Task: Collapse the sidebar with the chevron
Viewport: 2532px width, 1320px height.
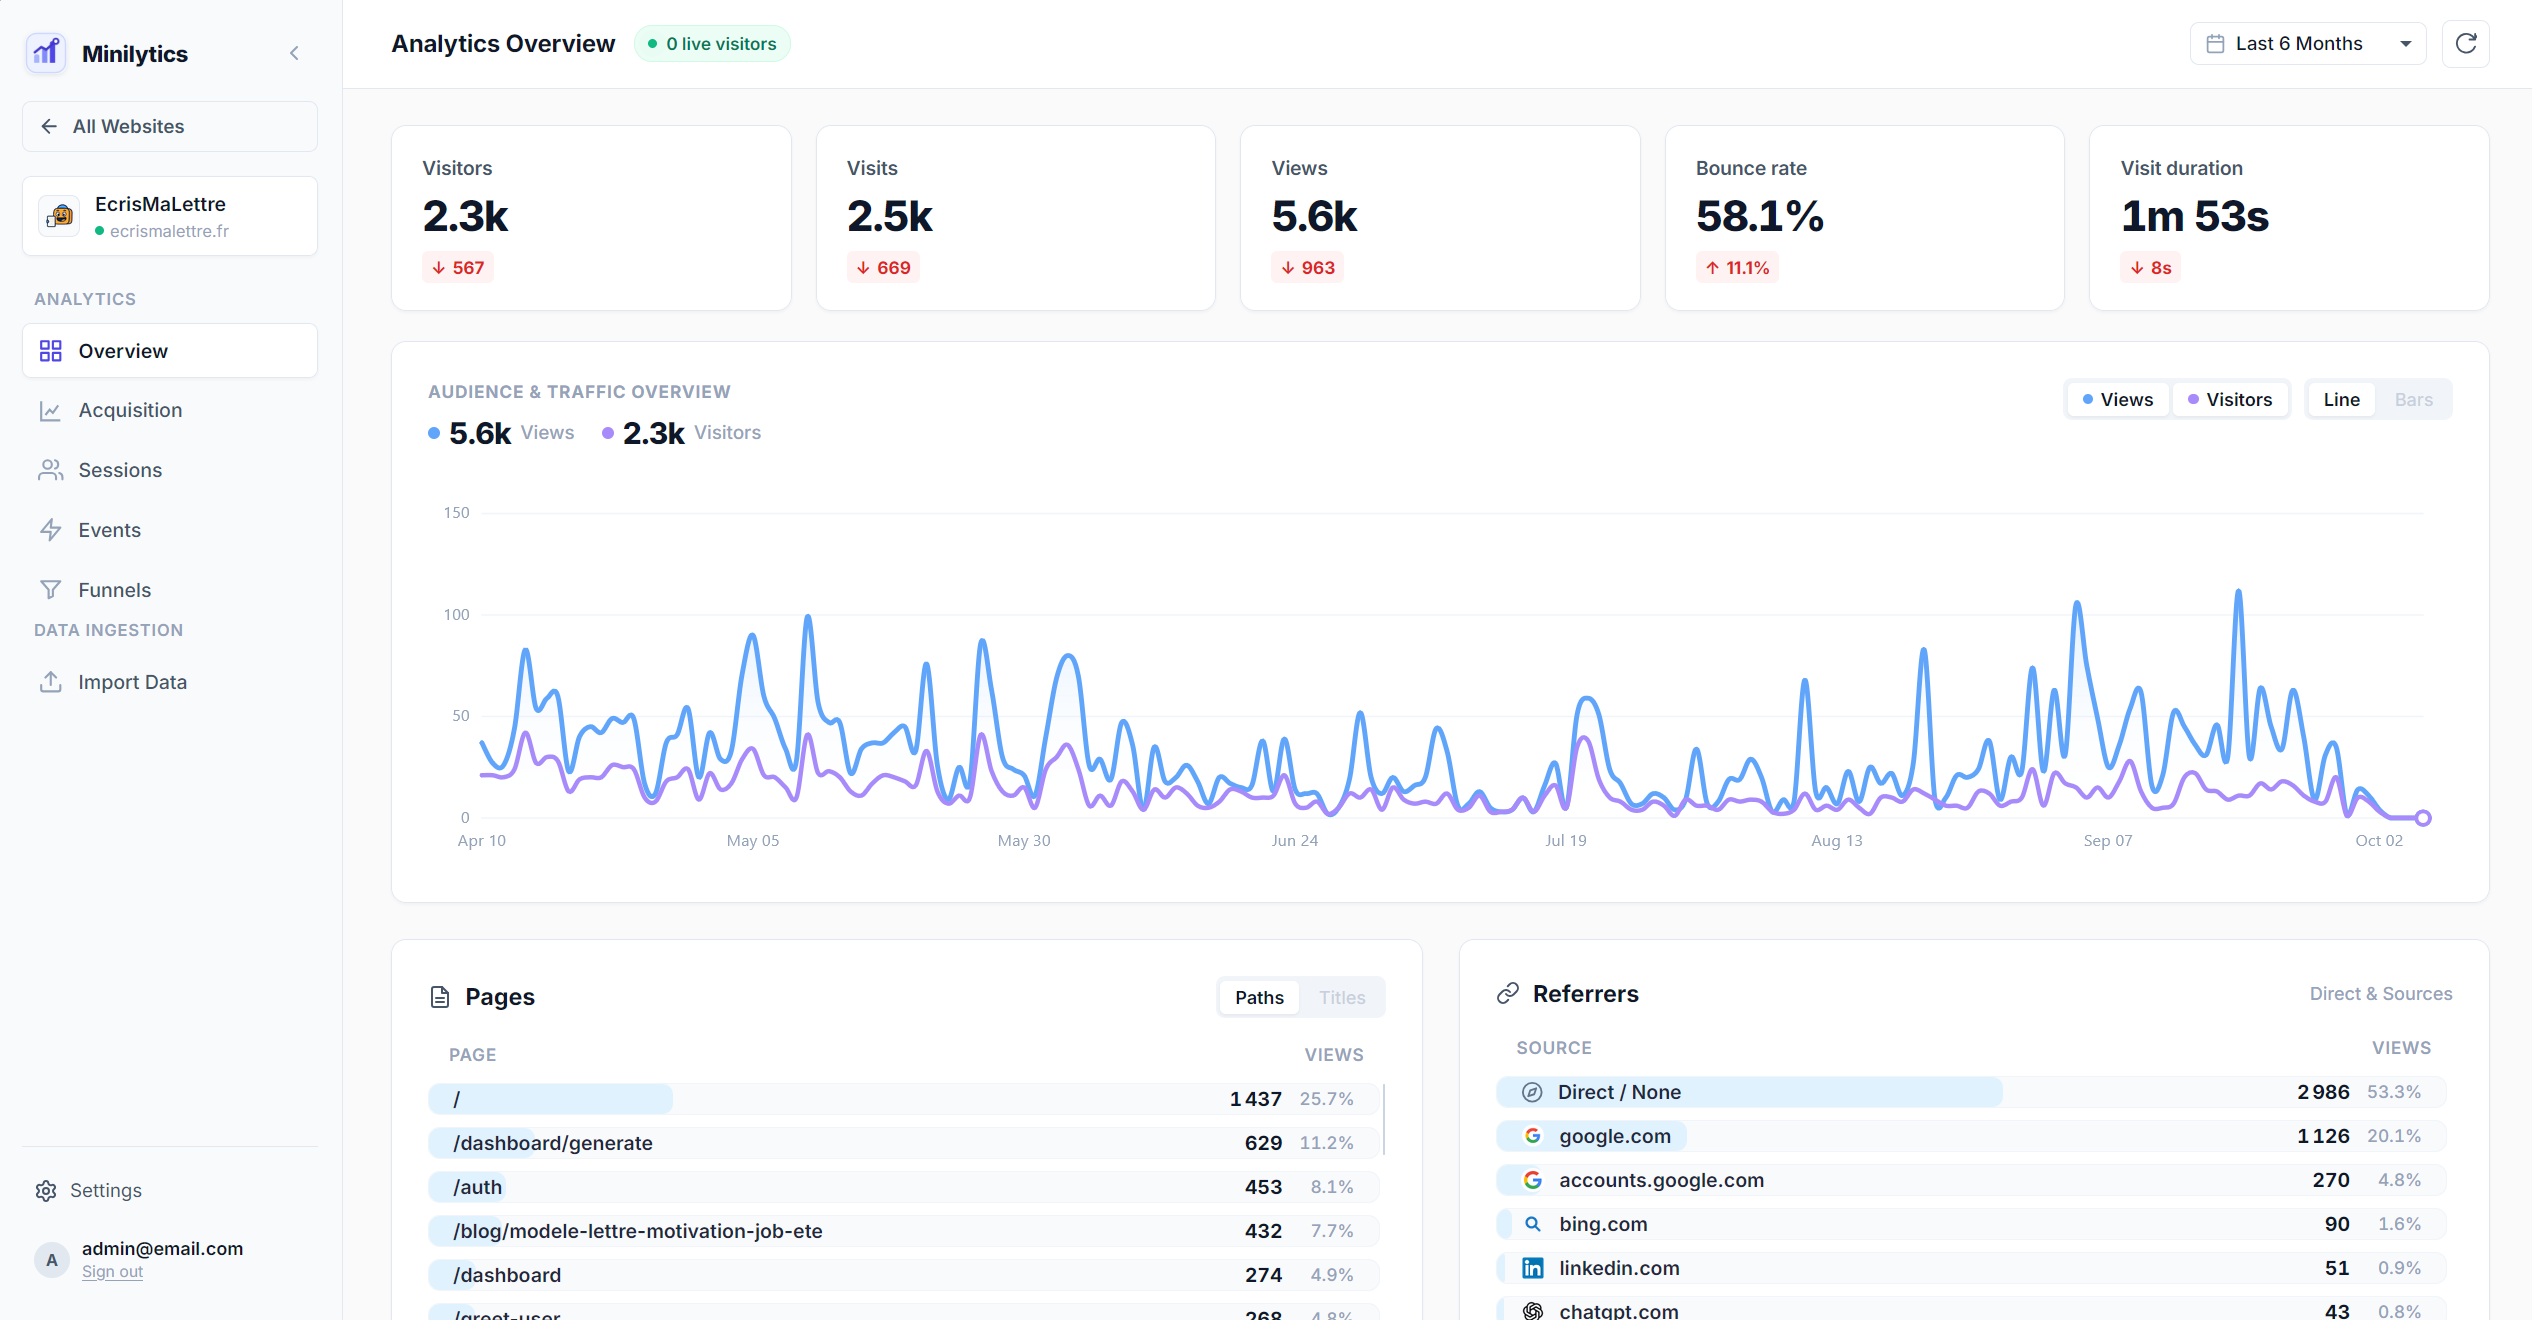Action: (x=294, y=53)
